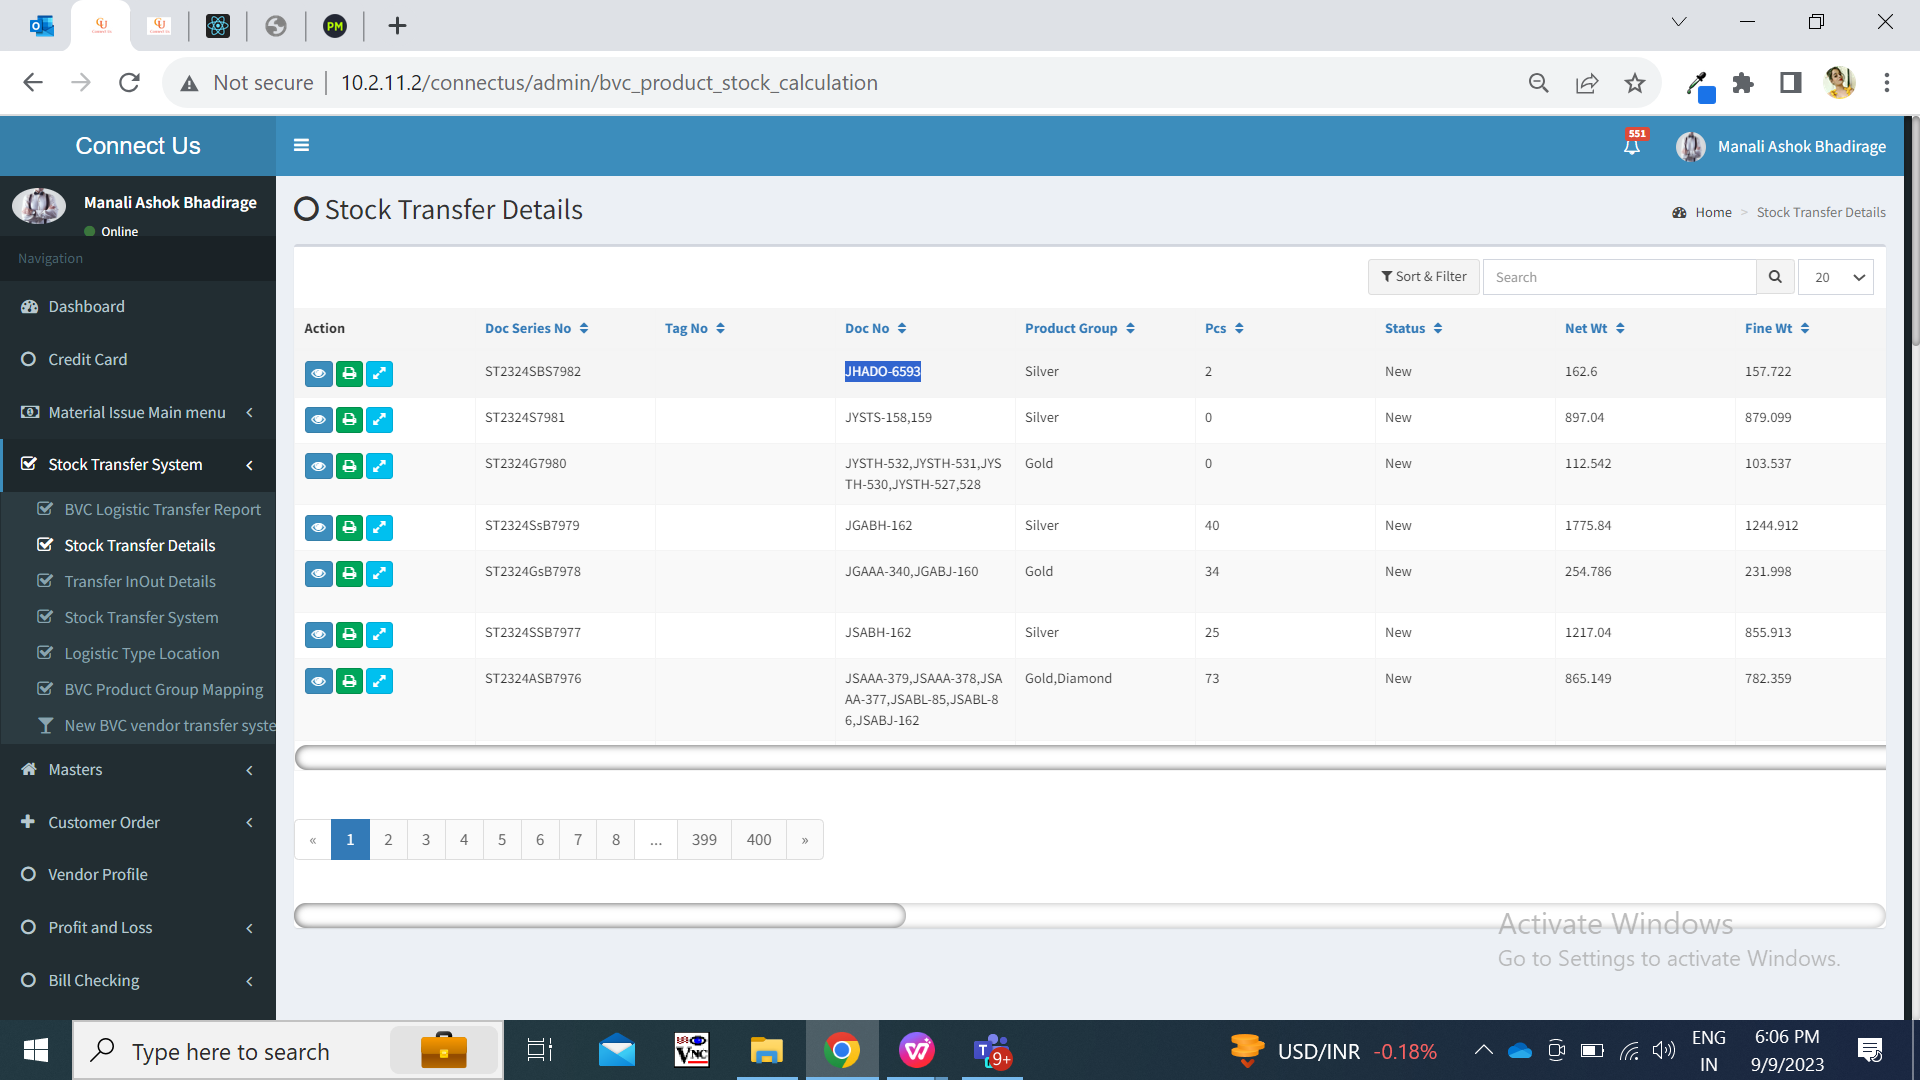Open the notifications bell with 551 badge

click(1633, 145)
